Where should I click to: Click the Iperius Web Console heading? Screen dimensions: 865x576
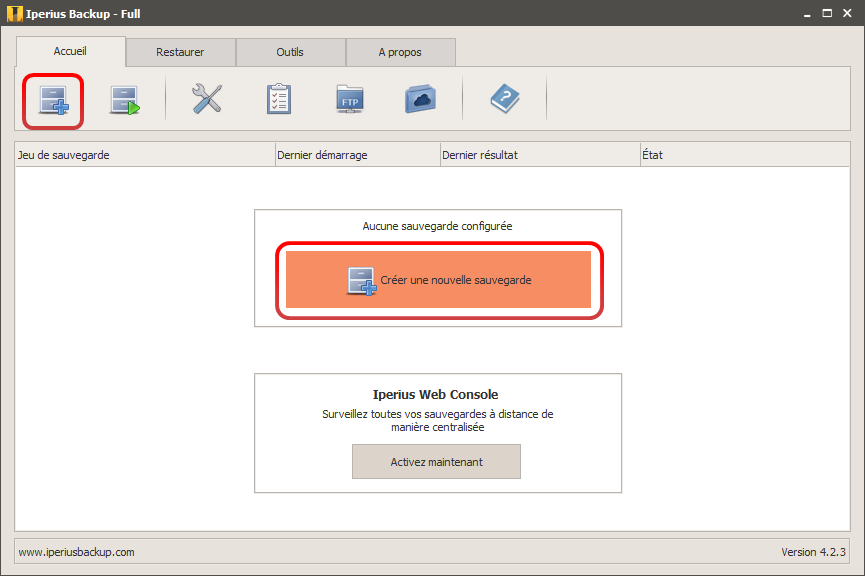pyautogui.click(x=435, y=394)
